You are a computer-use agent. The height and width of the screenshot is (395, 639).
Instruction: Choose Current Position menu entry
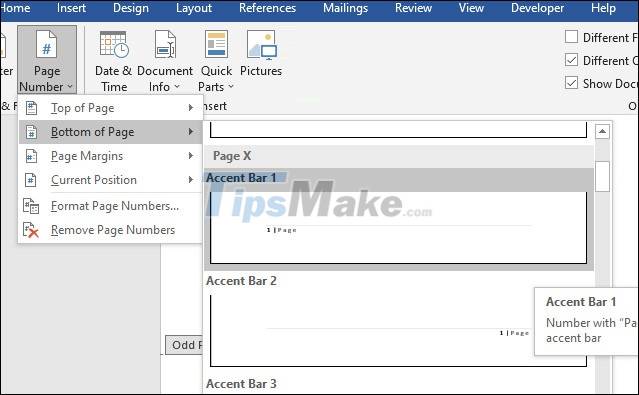(x=110, y=180)
